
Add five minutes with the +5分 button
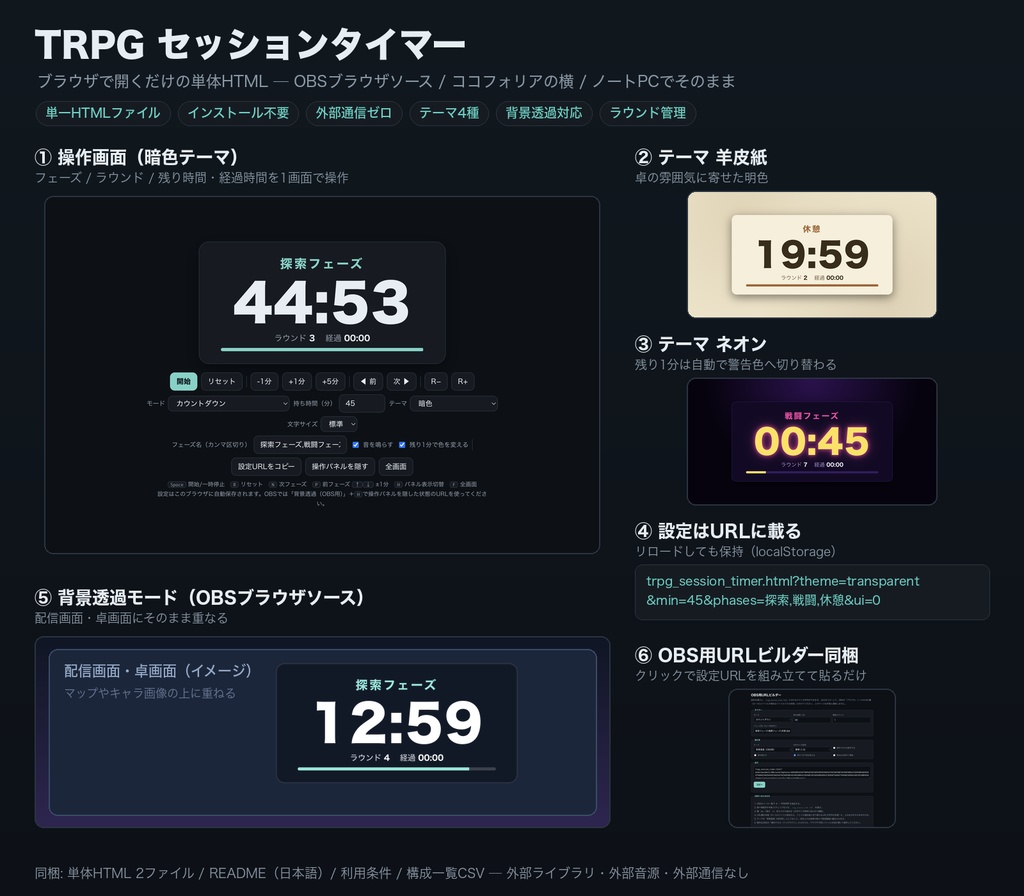click(330, 381)
